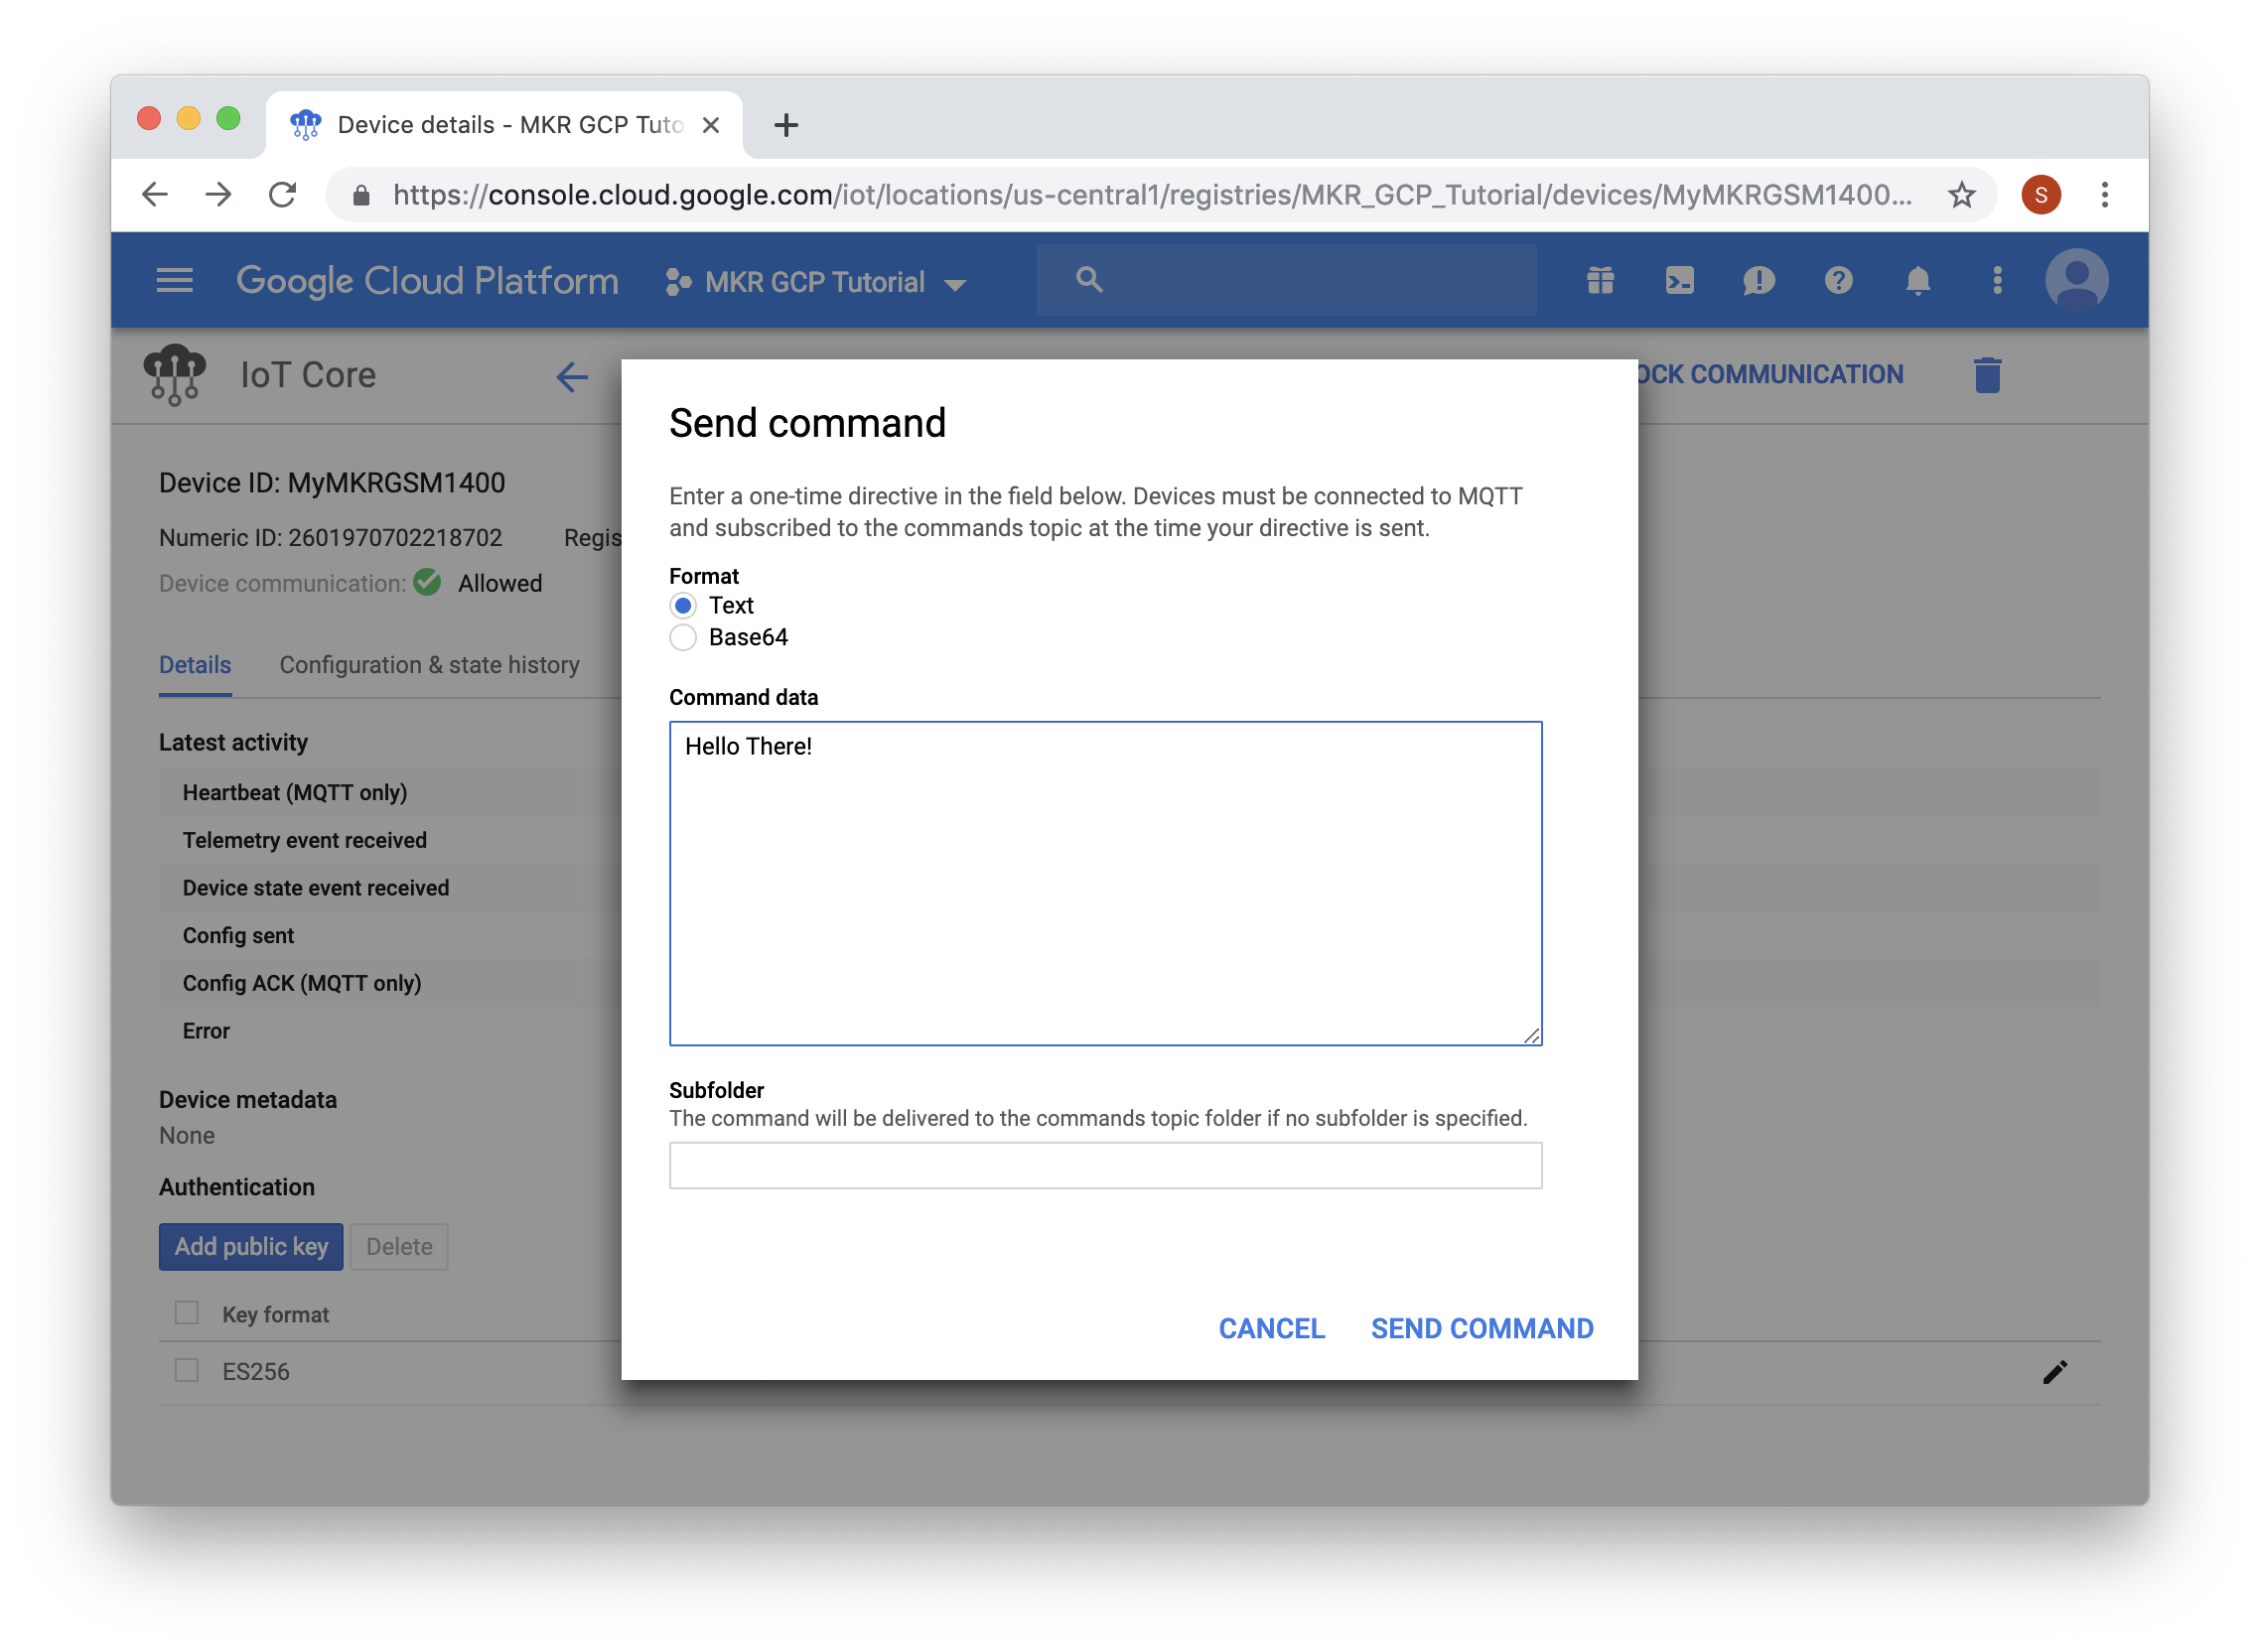This screenshot has height=1652, width=2260.
Task: Open Chrome's three-dot menu
Action: [2106, 194]
